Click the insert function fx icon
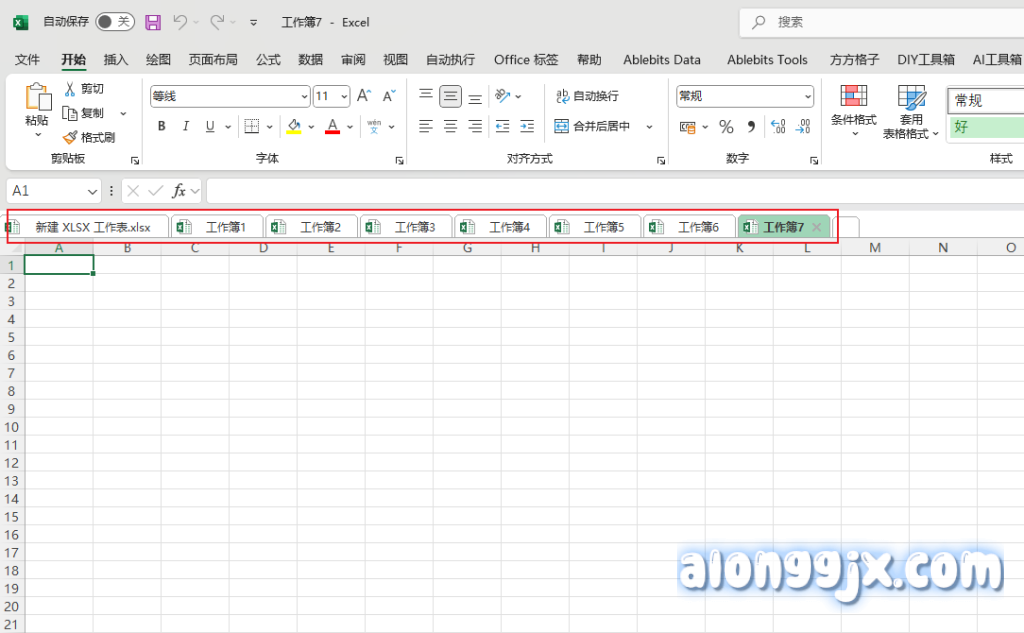 pyautogui.click(x=180, y=190)
